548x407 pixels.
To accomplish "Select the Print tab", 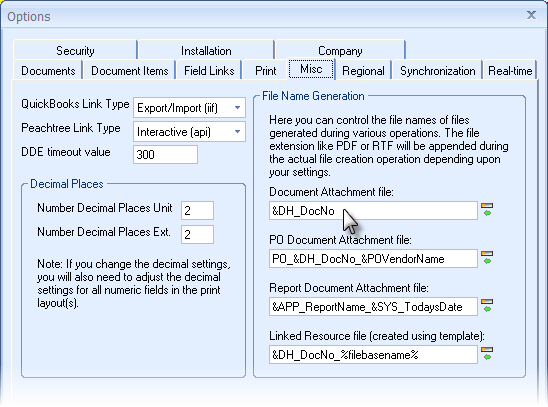I will click(x=266, y=71).
